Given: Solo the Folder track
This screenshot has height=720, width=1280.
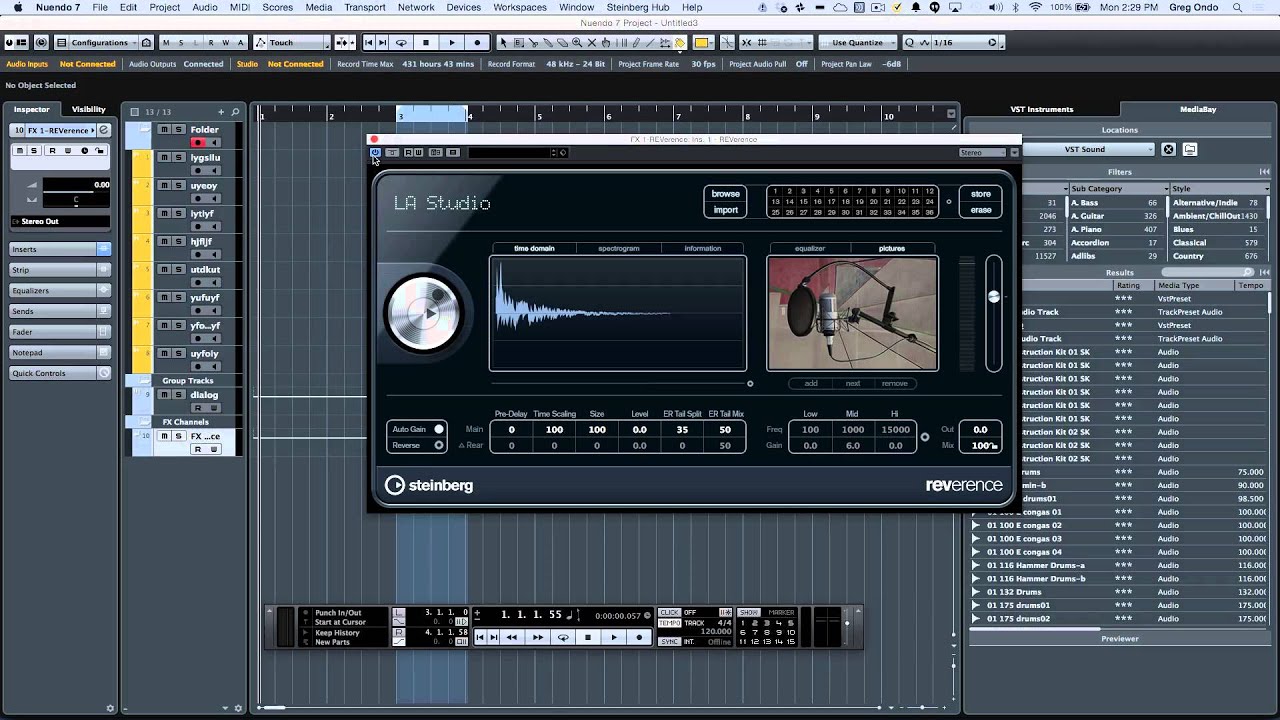Looking at the screenshot, I should 179,129.
